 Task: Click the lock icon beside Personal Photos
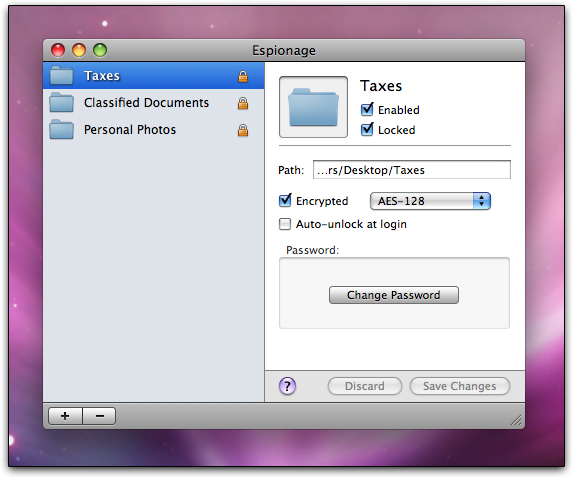(x=243, y=130)
